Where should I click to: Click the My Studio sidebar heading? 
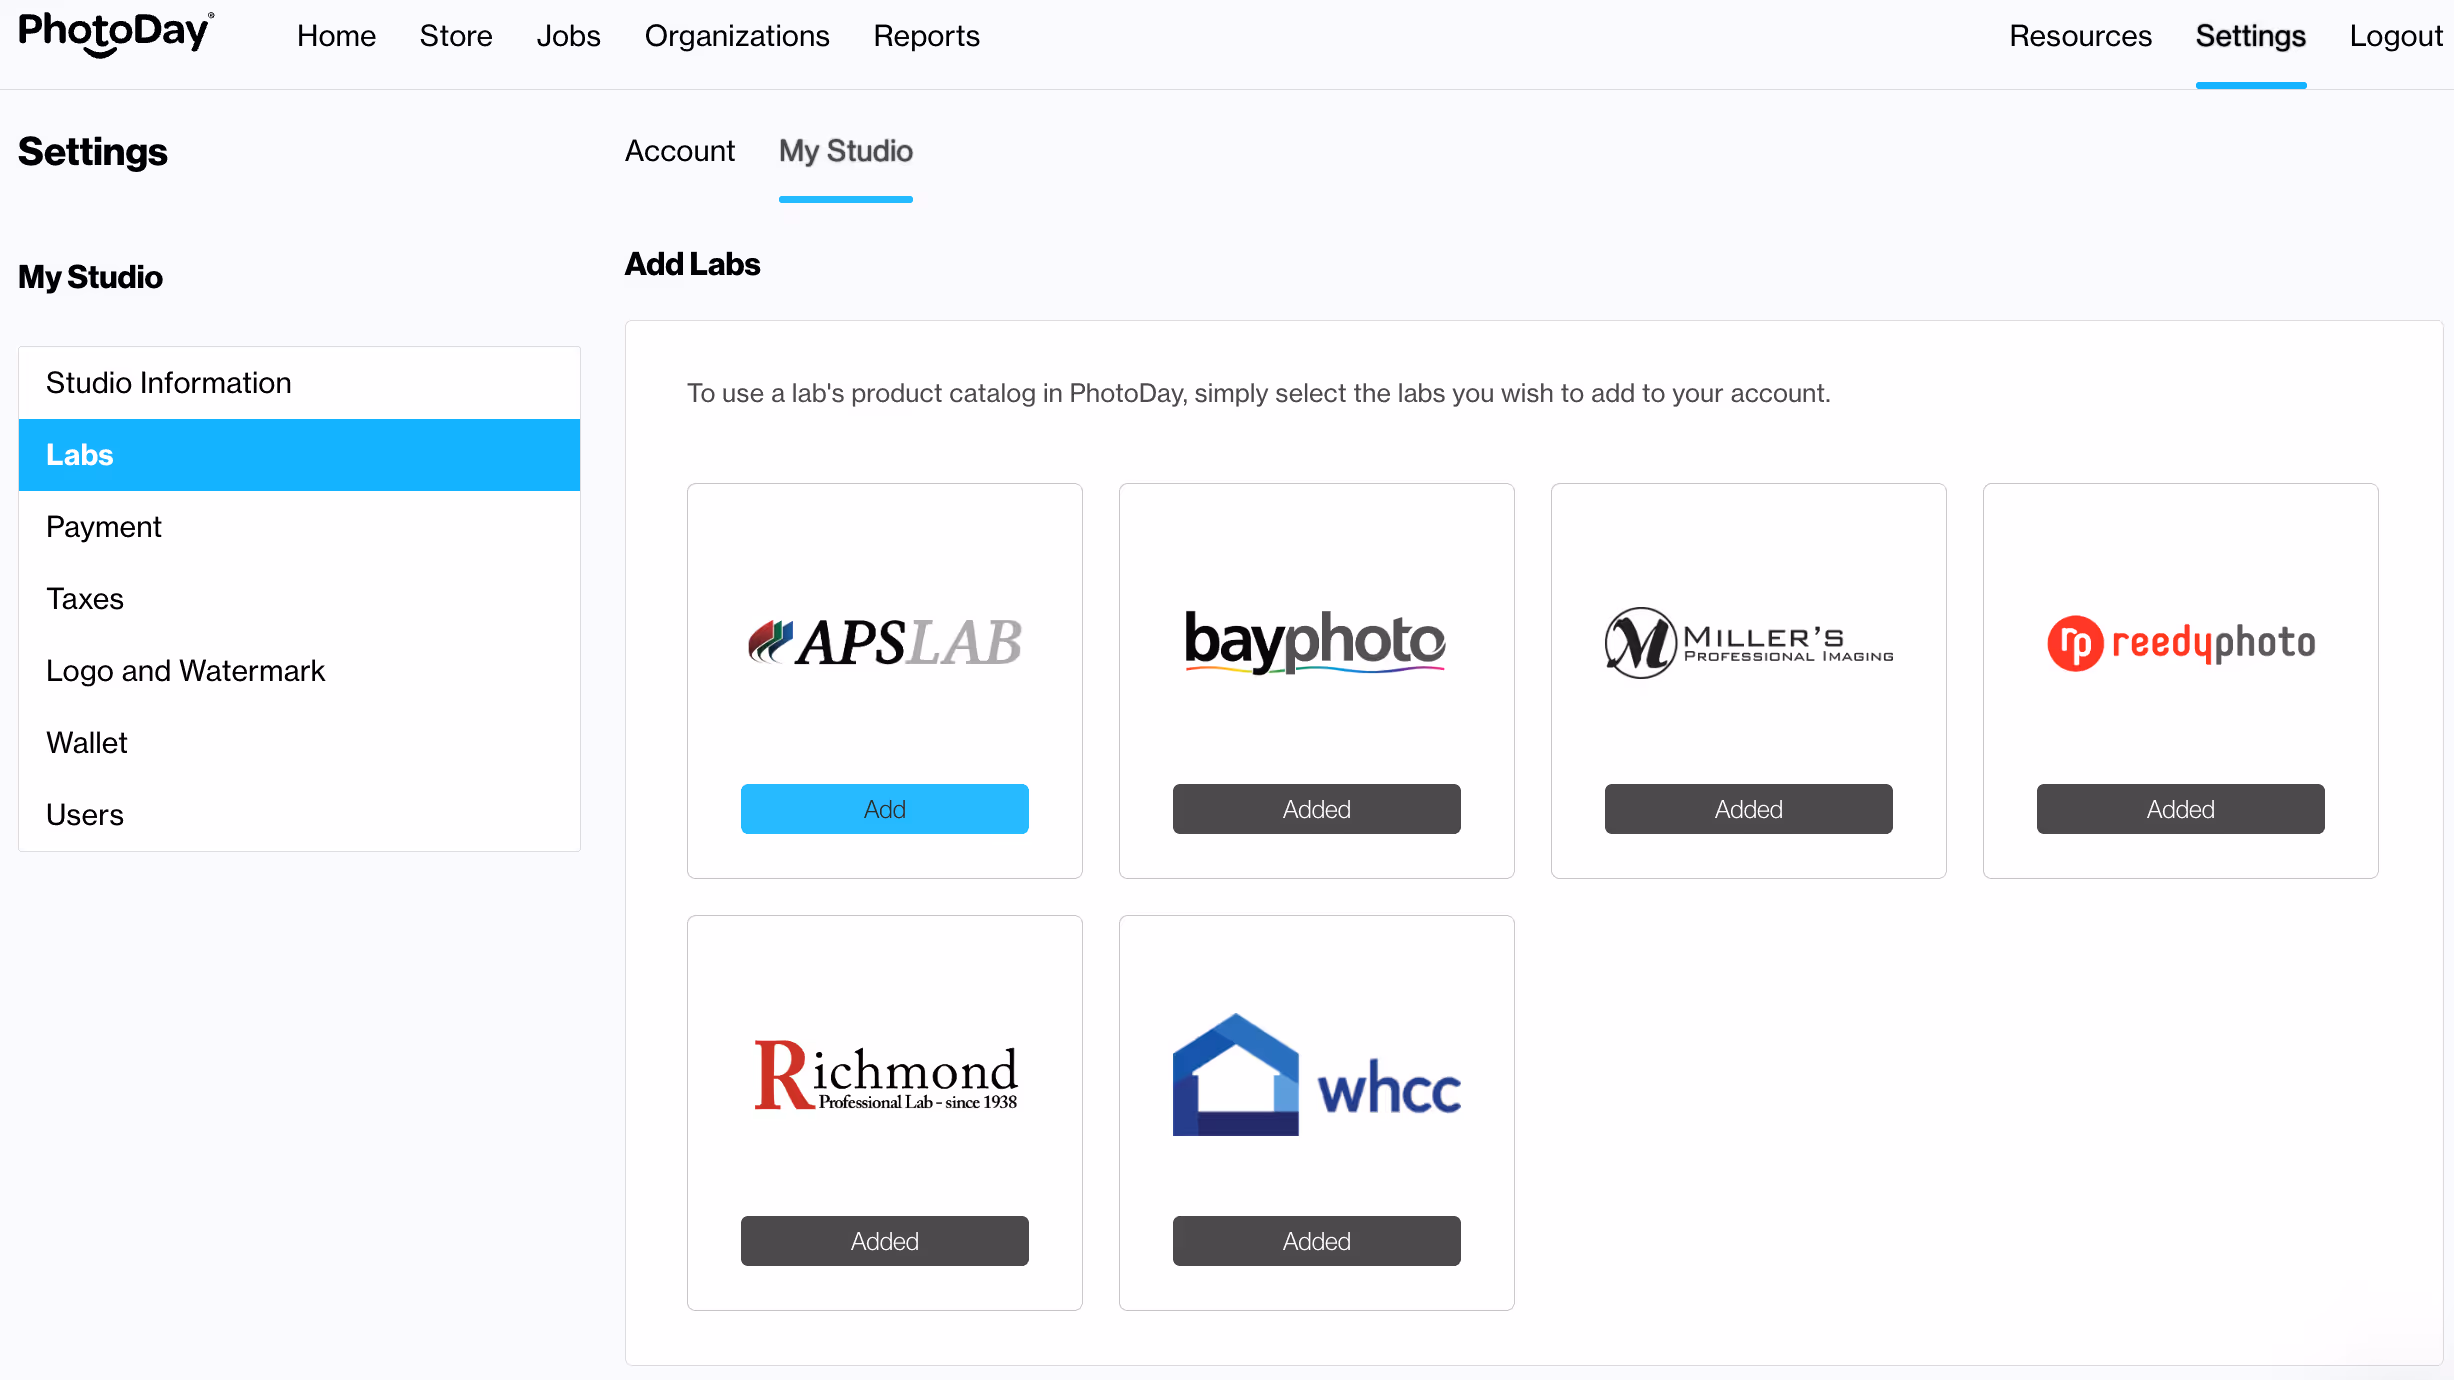(90, 277)
